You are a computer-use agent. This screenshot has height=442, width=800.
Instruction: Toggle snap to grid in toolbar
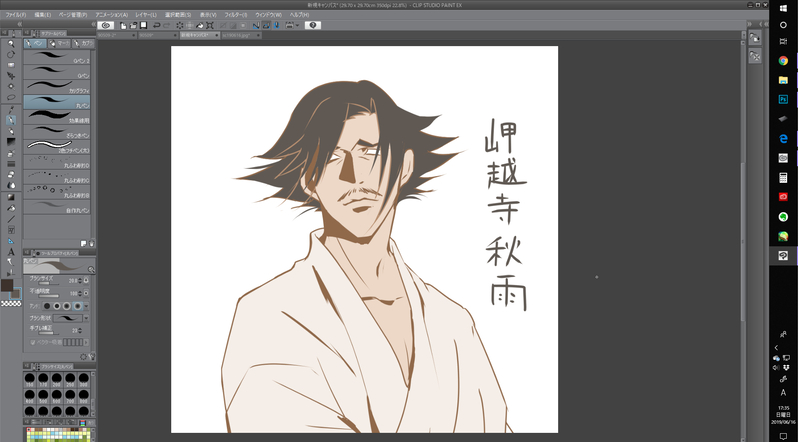coord(276,25)
